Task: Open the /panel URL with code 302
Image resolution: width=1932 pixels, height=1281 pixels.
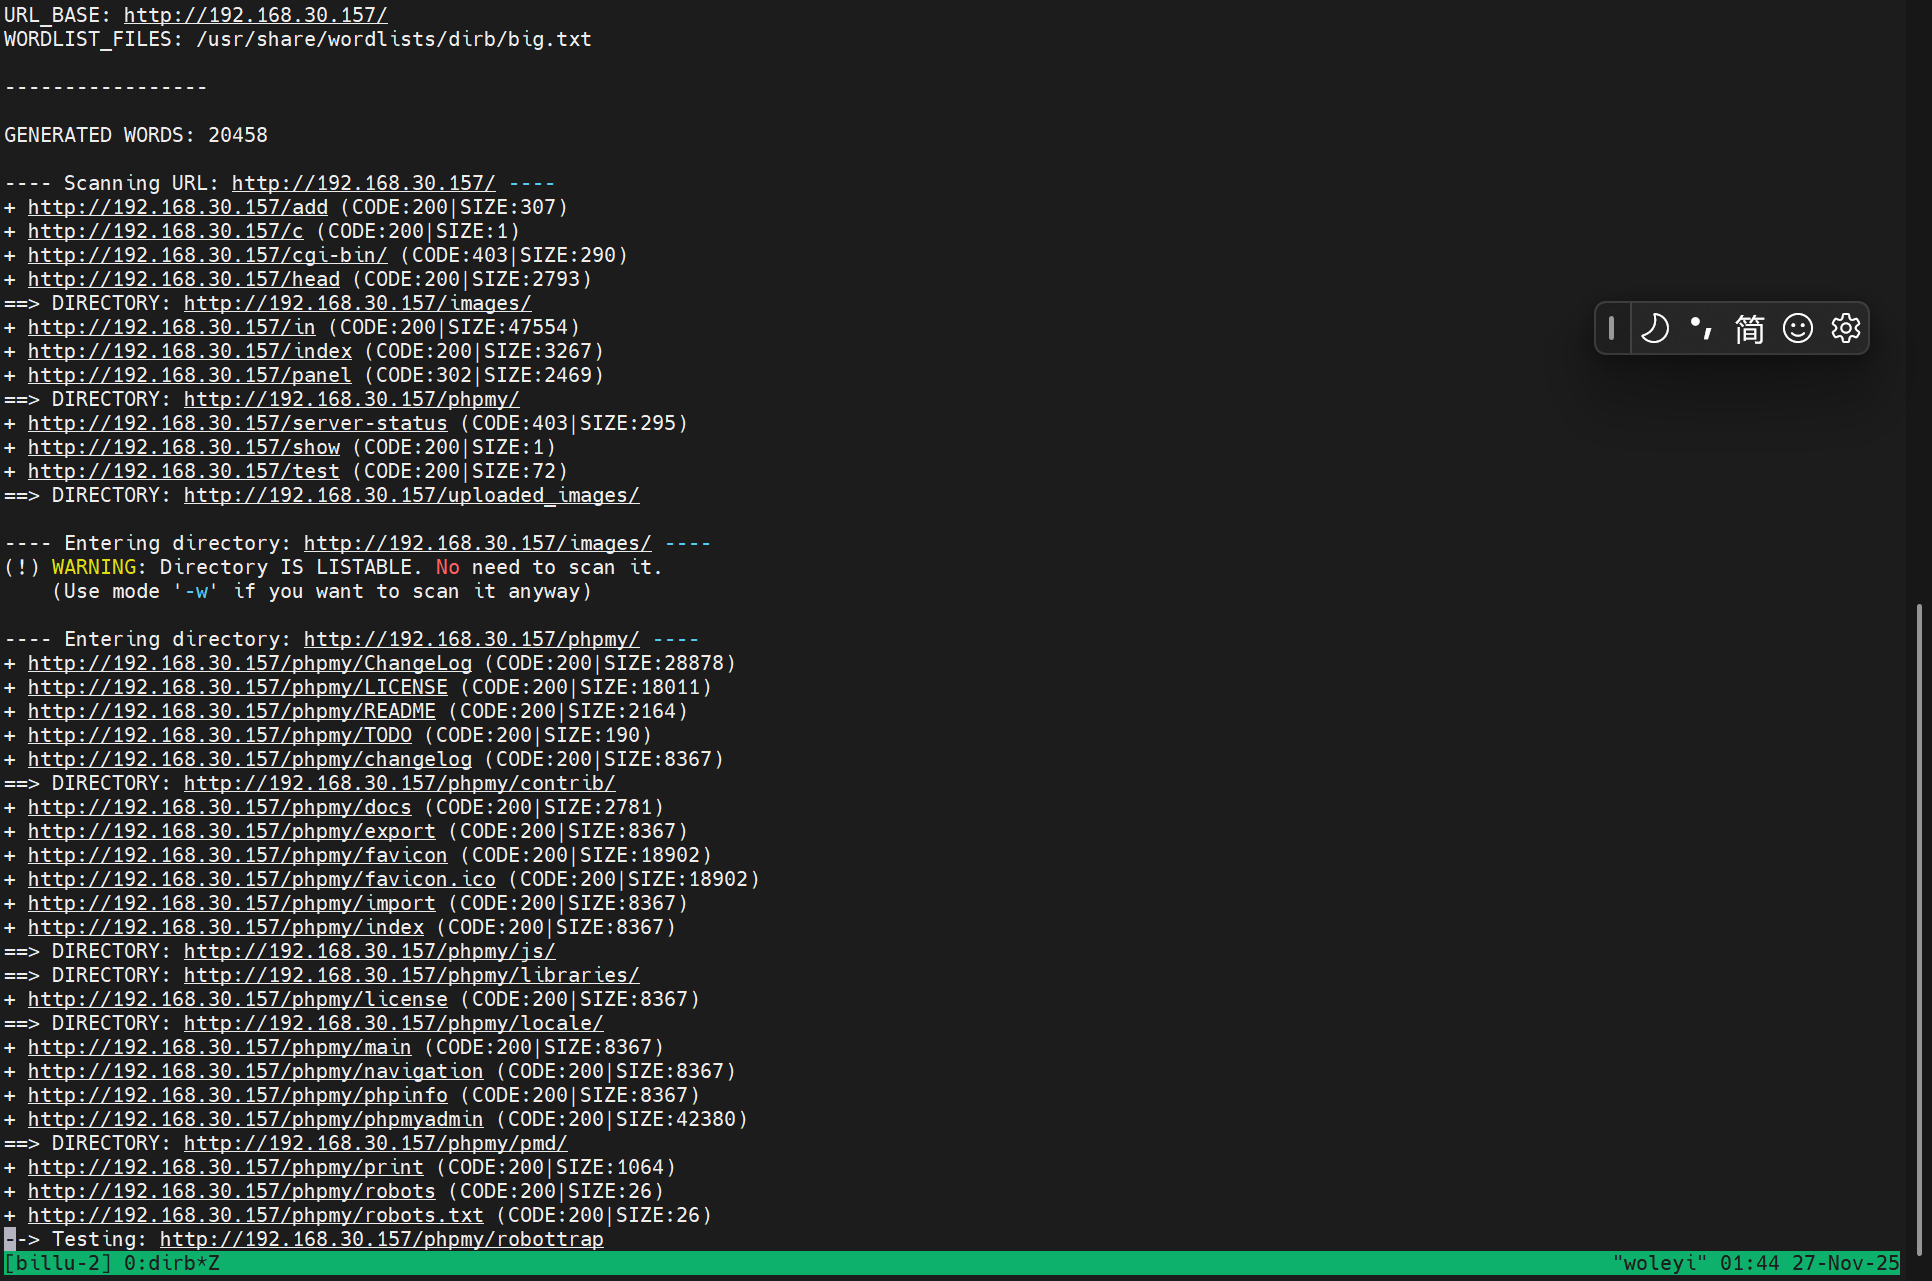Action: point(189,375)
